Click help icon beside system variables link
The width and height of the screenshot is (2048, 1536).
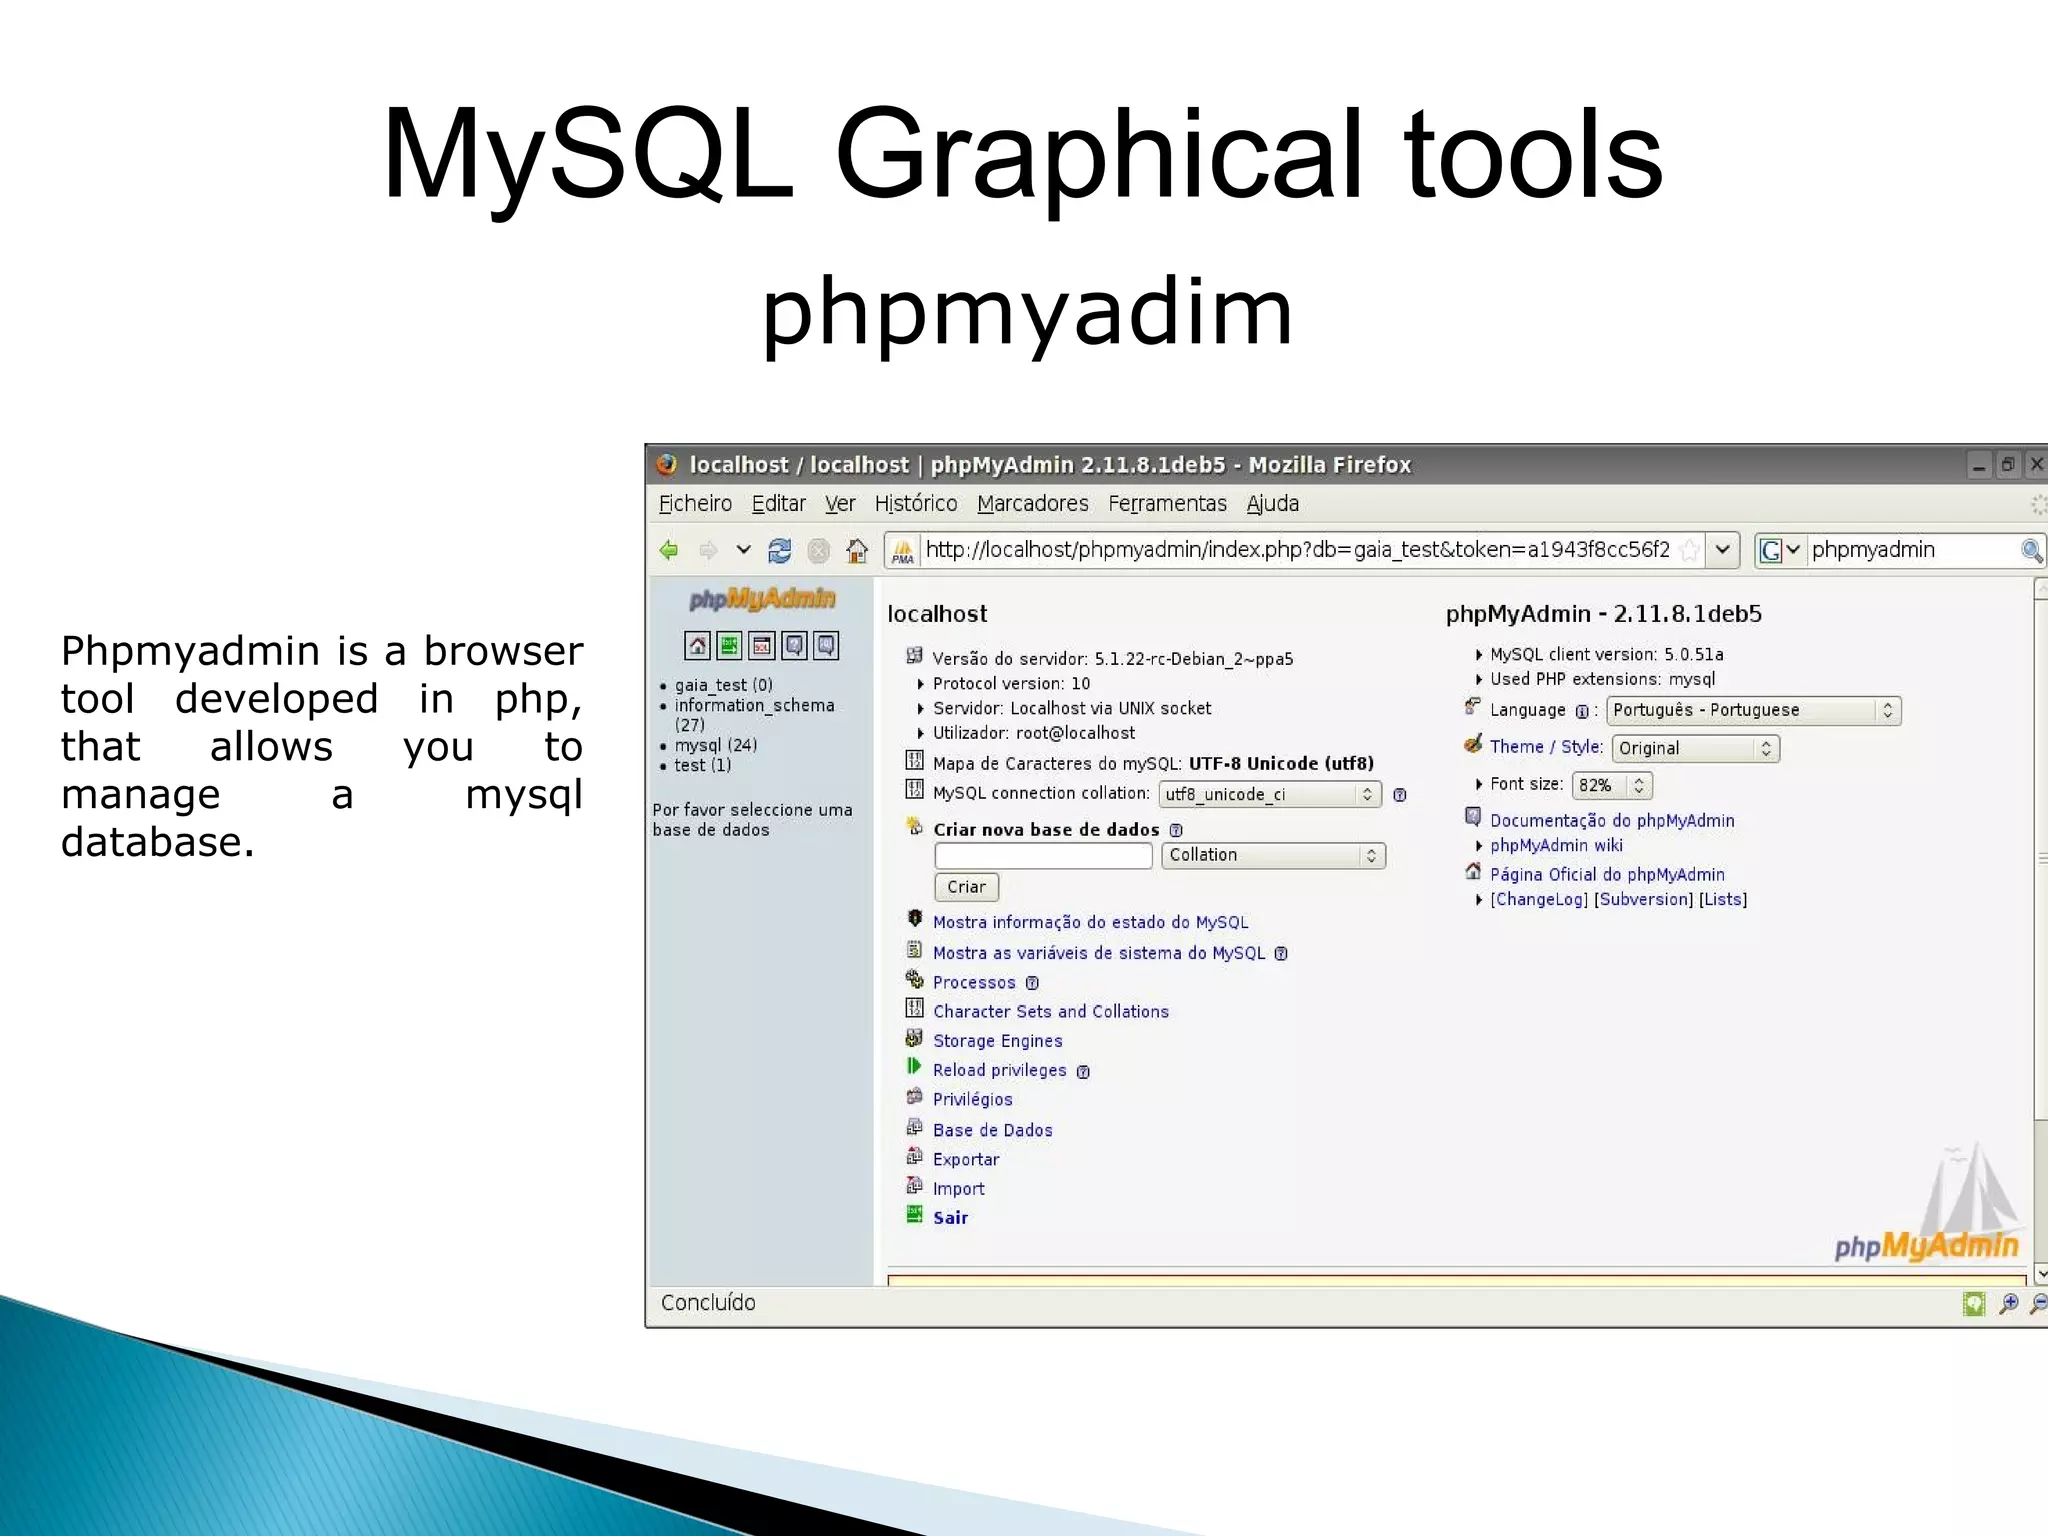pyautogui.click(x=1281, y=954)
